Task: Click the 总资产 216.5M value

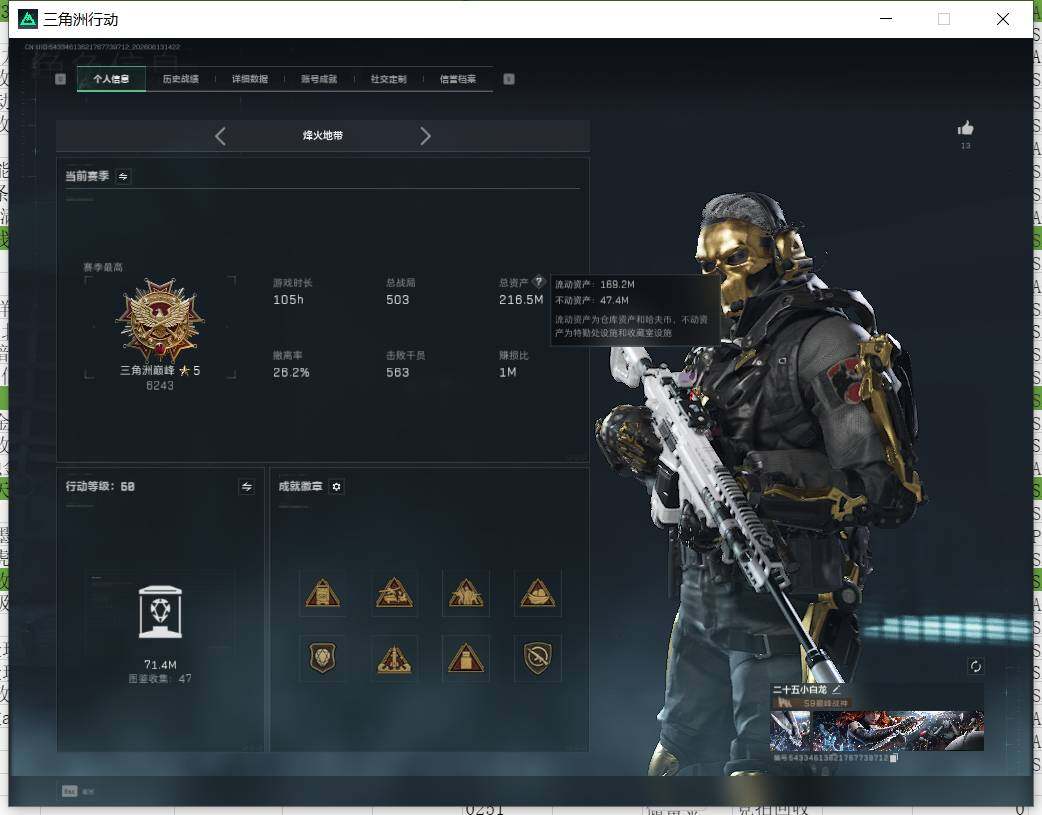Action: pos(521,300)
